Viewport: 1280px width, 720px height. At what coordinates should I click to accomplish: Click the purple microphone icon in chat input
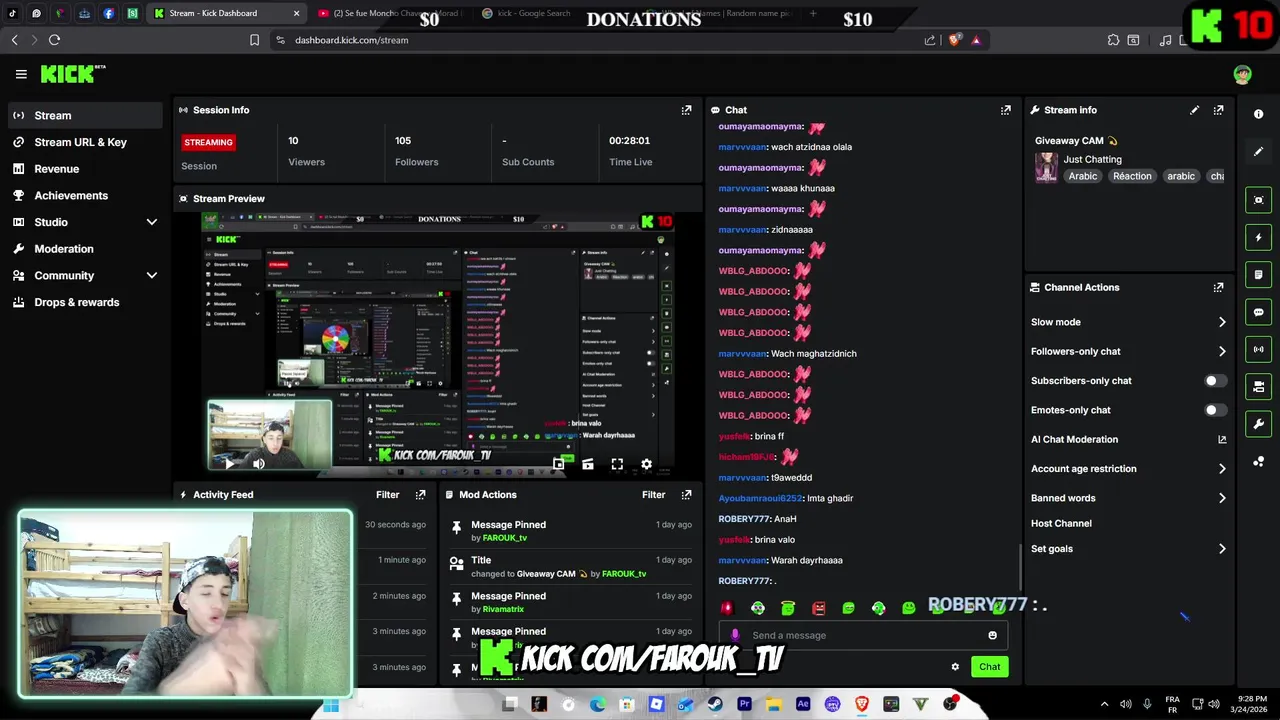click(x=735, y=635)
